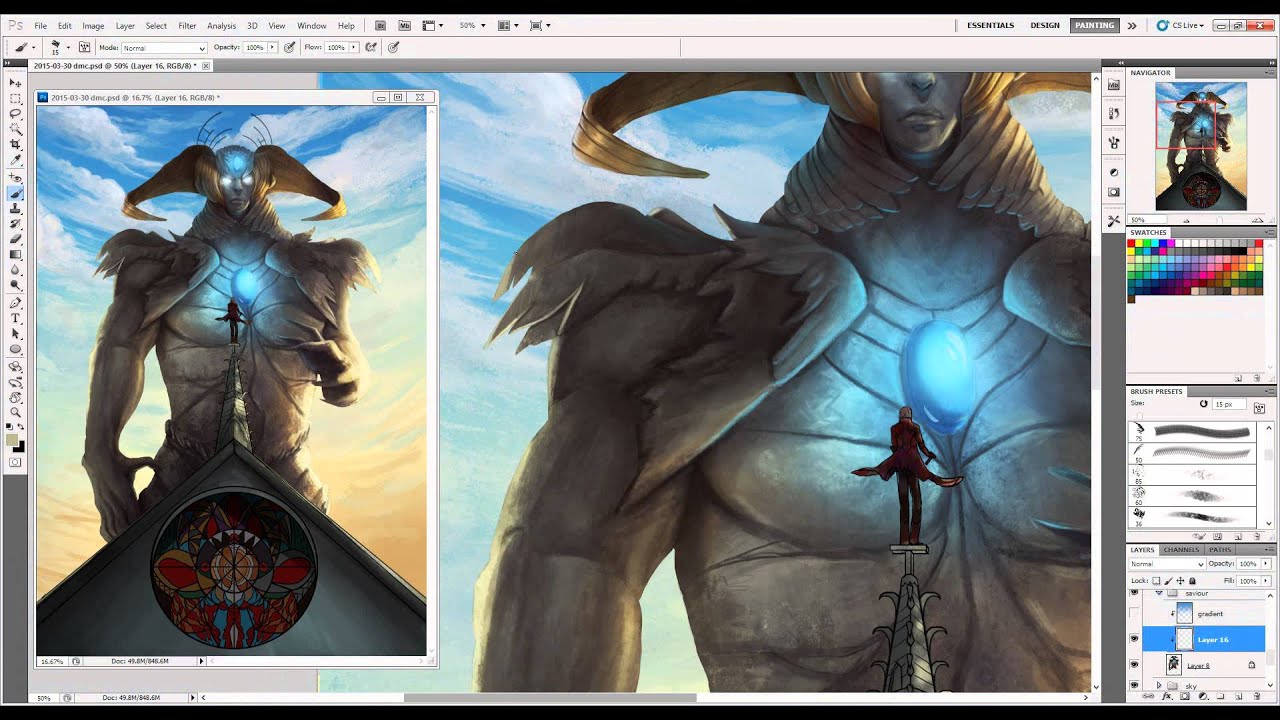Image resolution: width=1280 pixels, height=720 pixels.
Task: Select the Pen tool
Action: pos(15,303)
